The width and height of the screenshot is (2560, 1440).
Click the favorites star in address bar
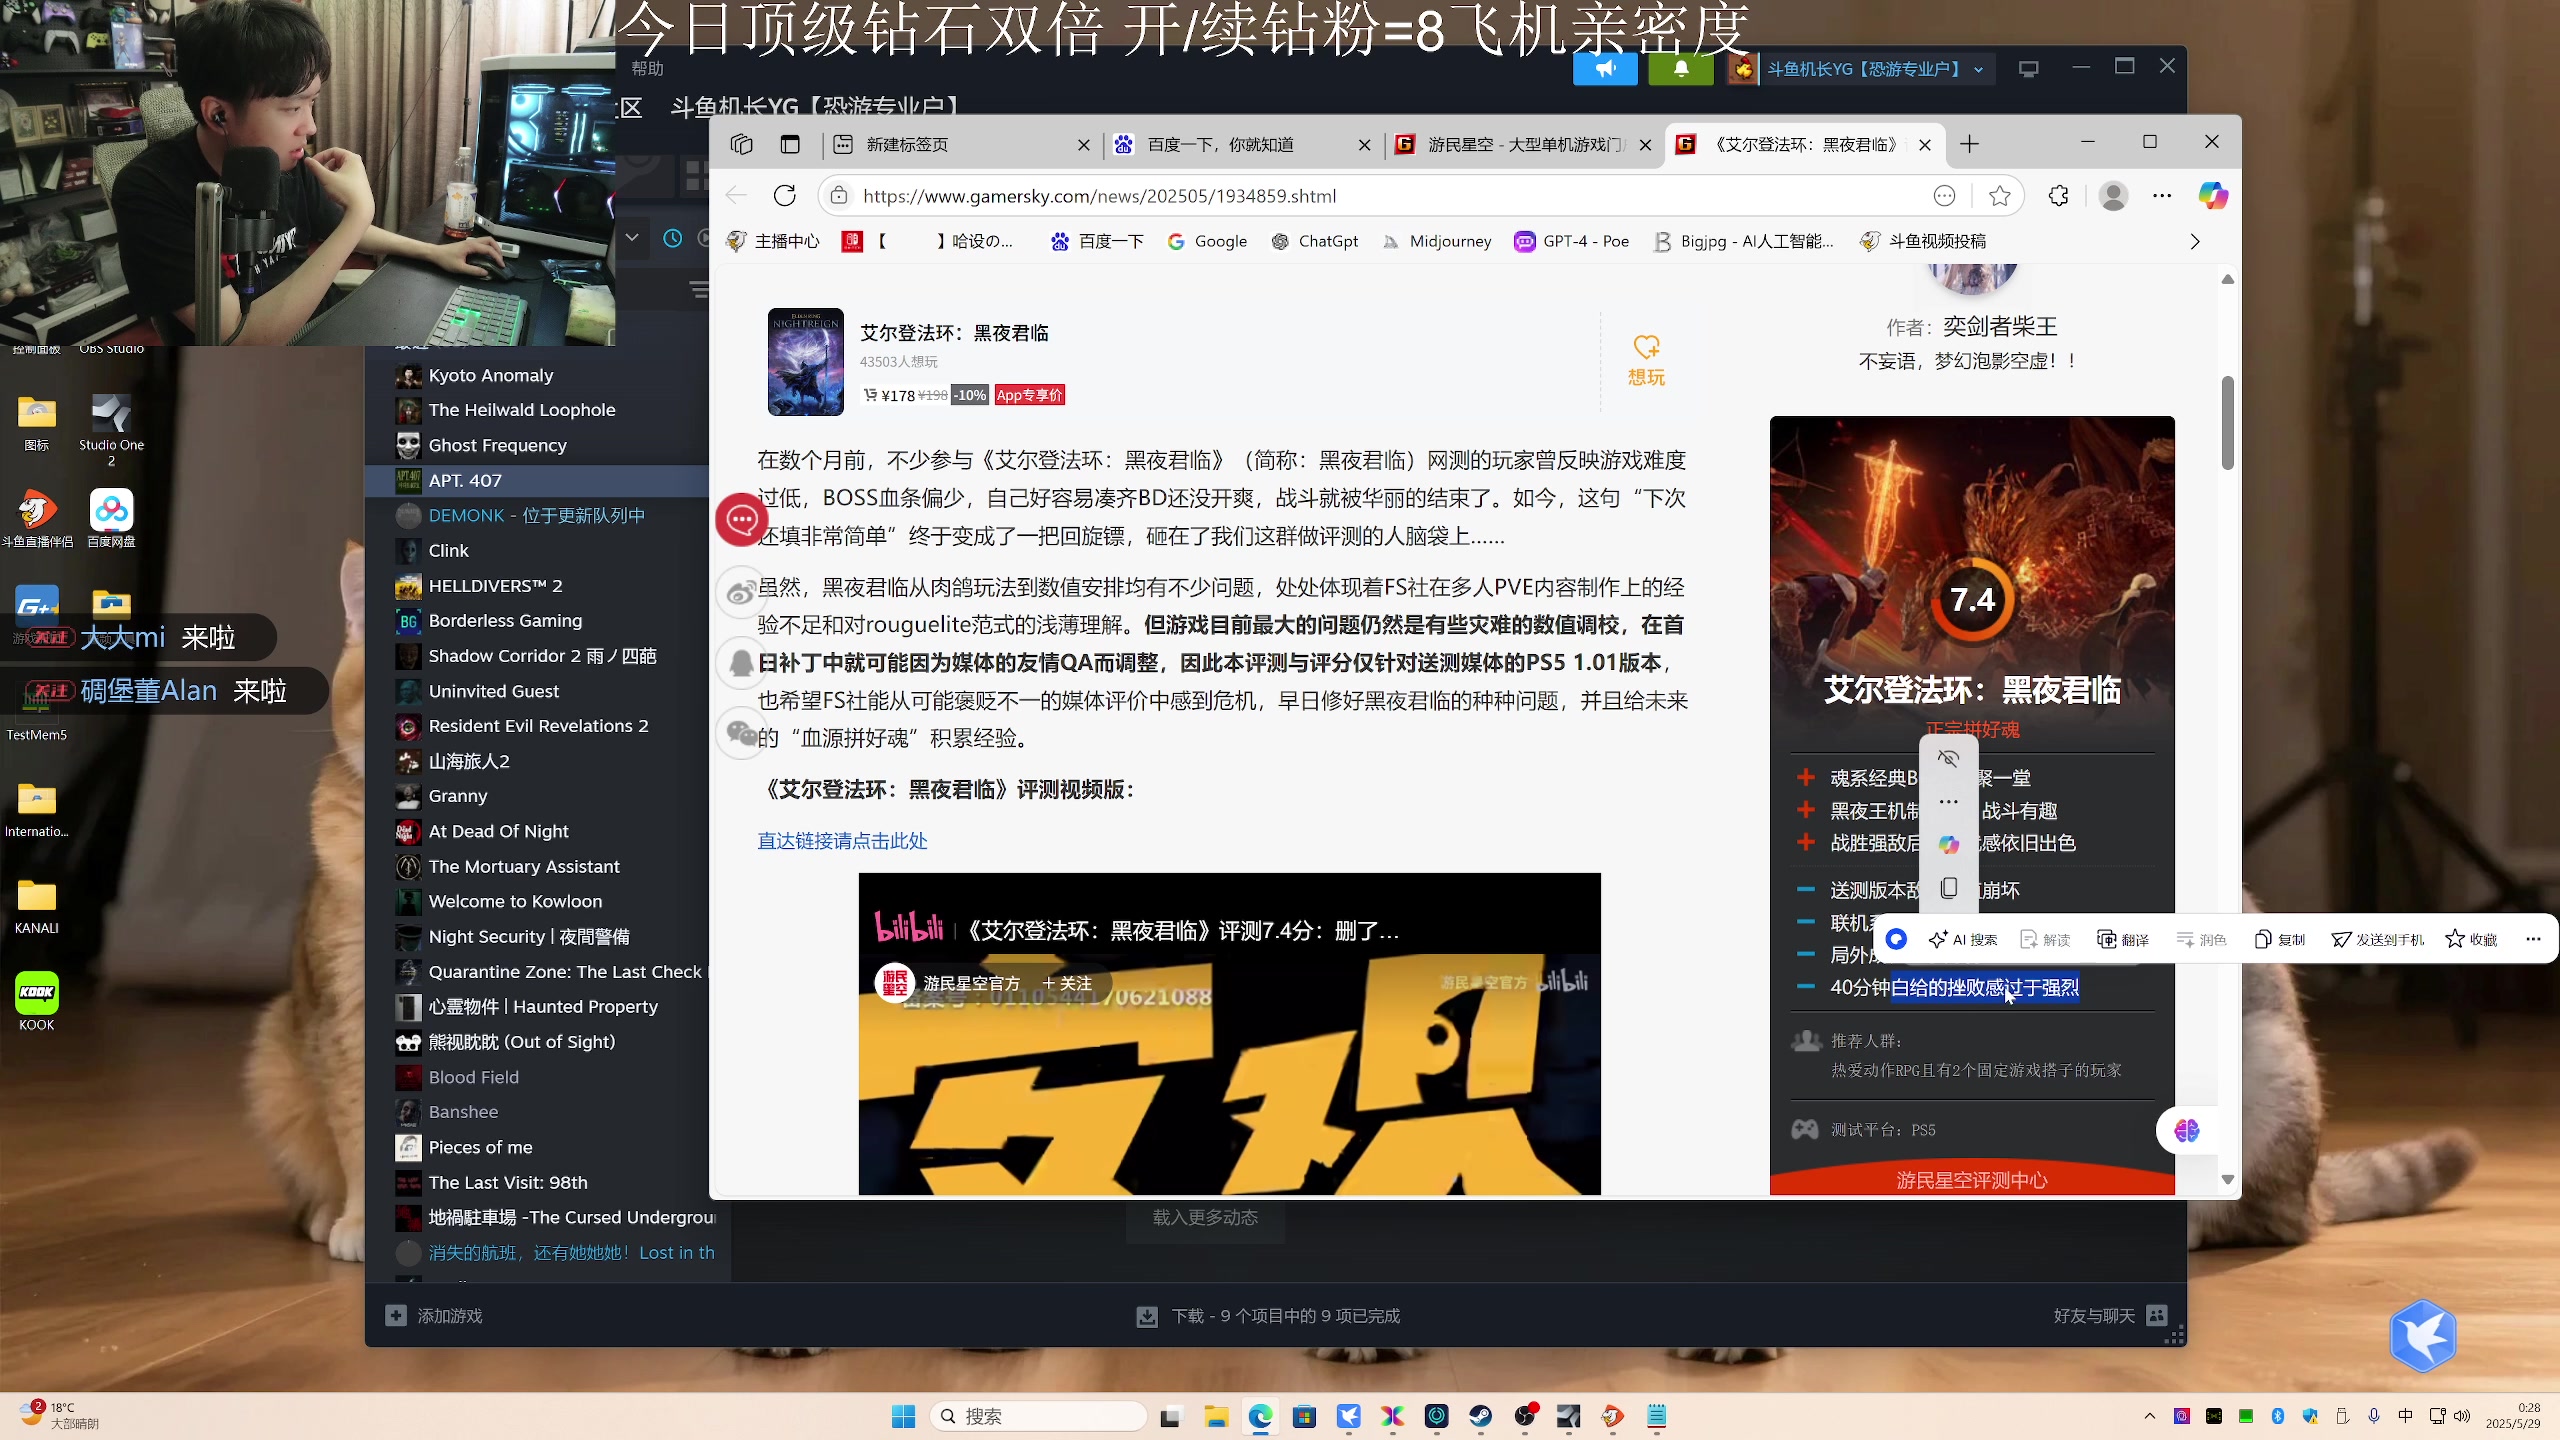[x=2000, y=196]
